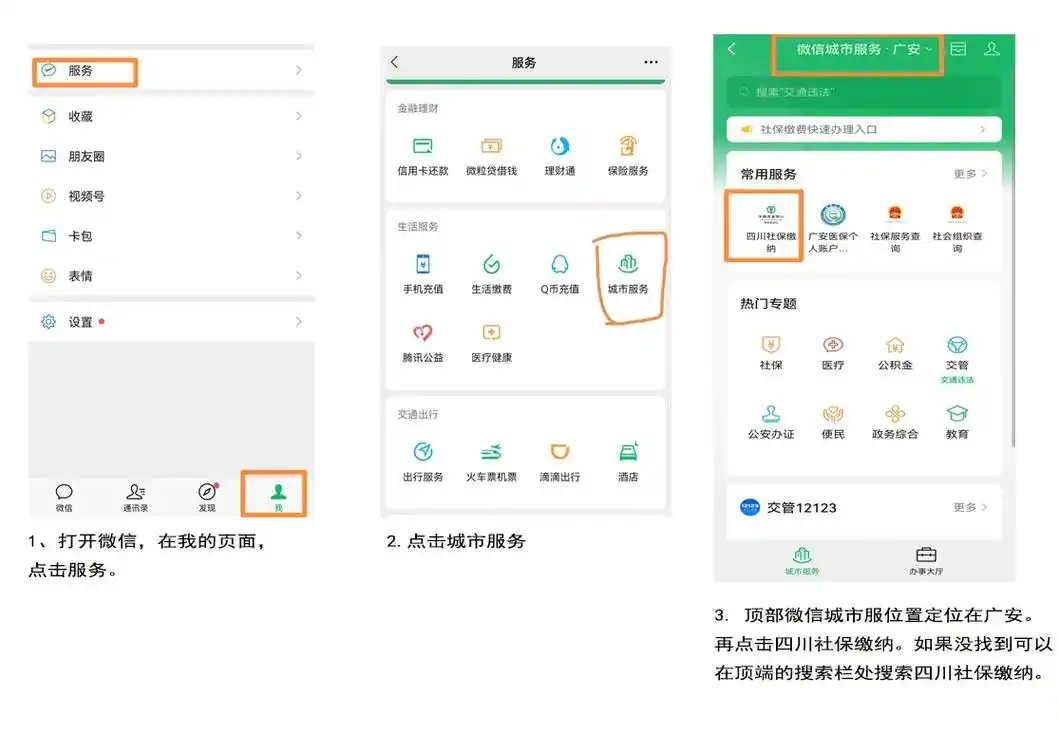1059x733 pixels.
Task: Switch to the 办事大厅 bottom tab
Action: pyautogui.click(x=926, y=561)
